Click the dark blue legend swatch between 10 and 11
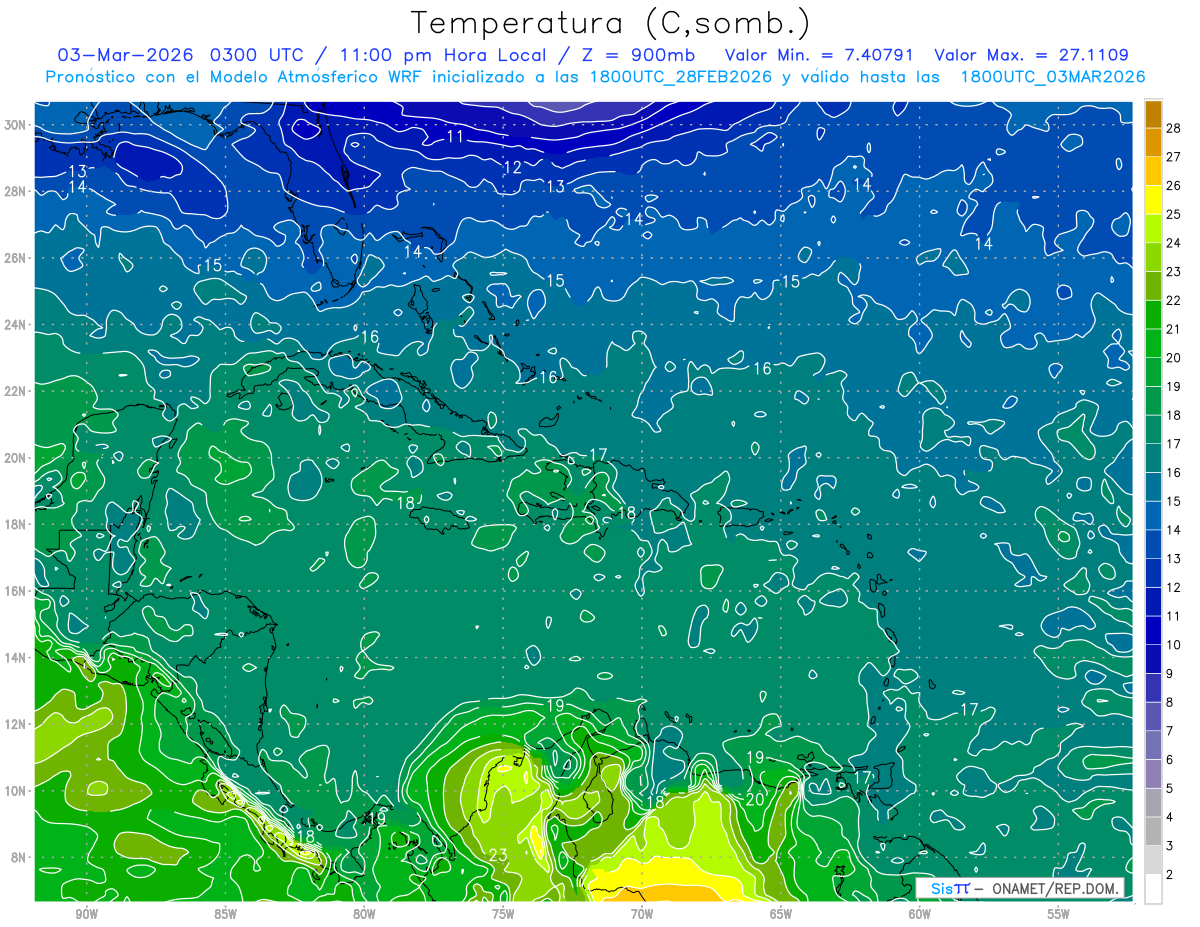The image size is (1200, 927). click(x=1153, y=631)
